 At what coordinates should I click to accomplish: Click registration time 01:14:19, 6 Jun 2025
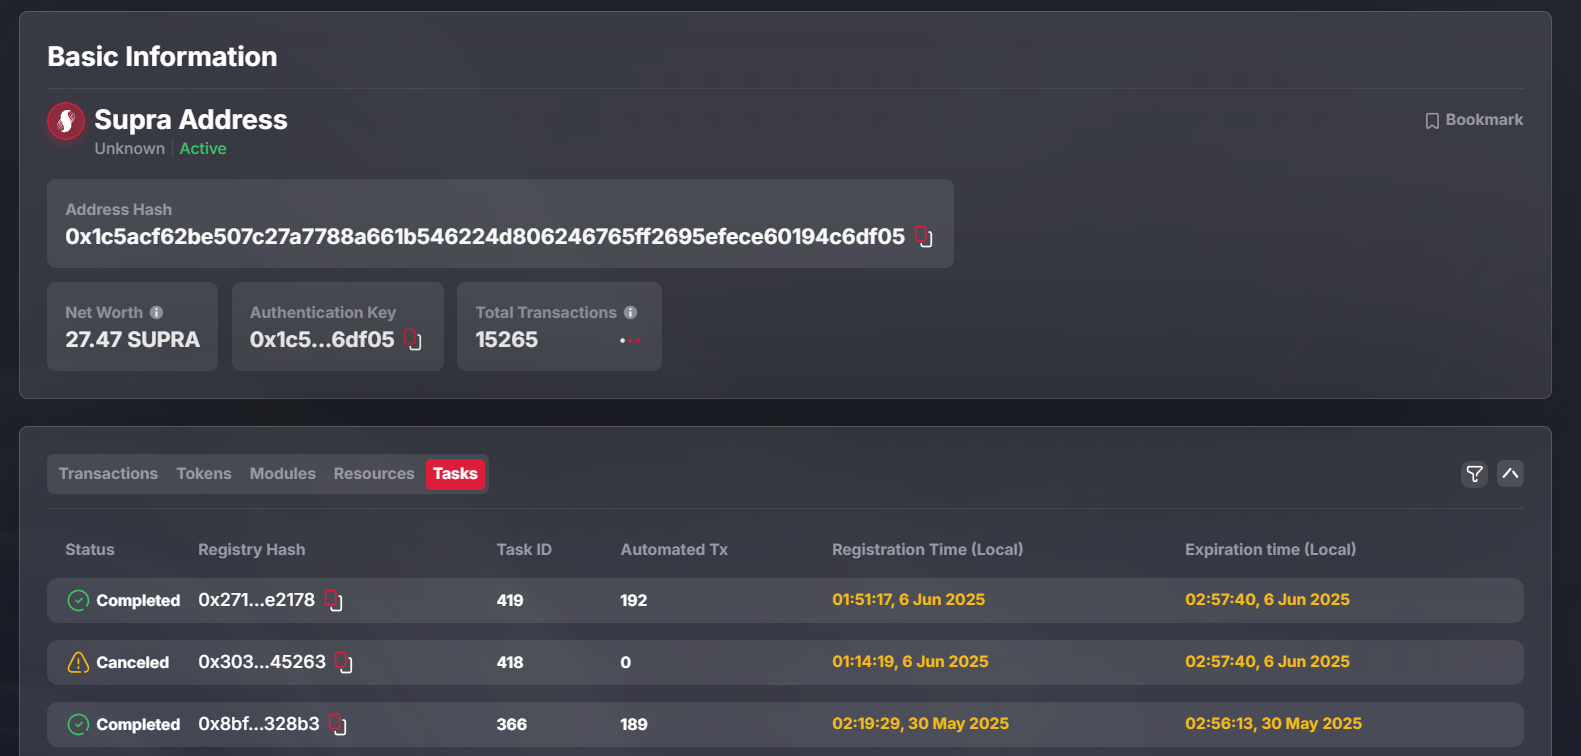[910, 662]
